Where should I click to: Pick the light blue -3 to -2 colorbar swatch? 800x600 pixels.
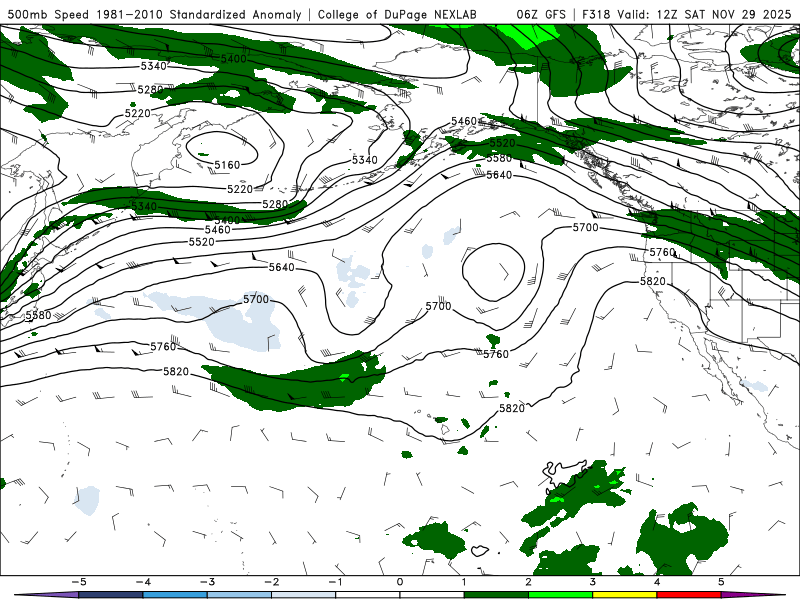pos(239,595)
